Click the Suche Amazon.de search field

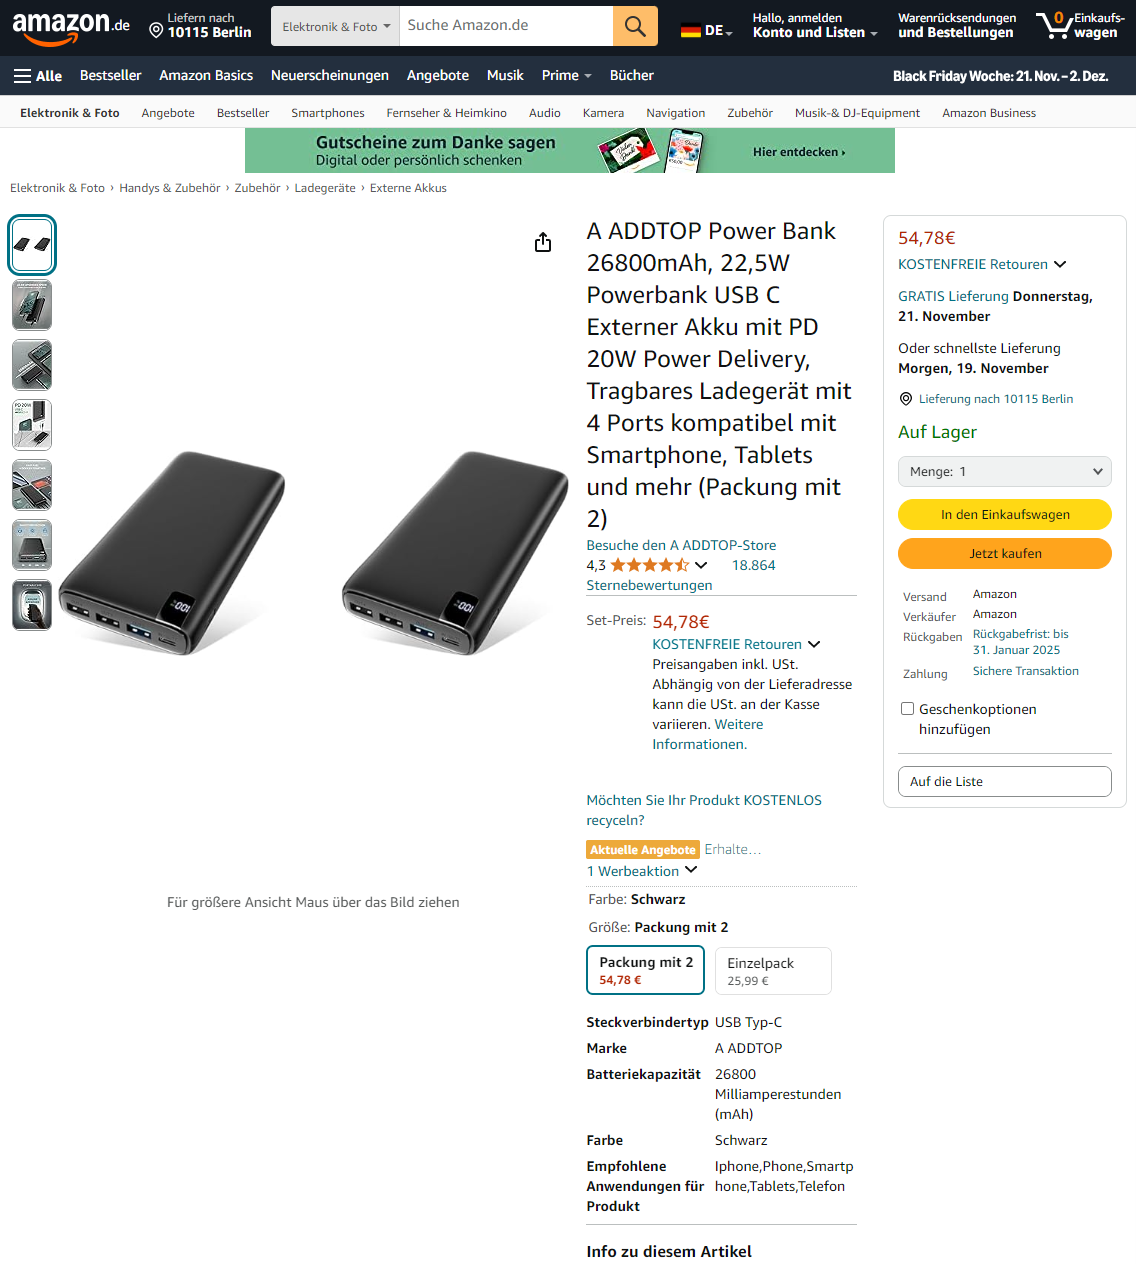coord(506,26)
